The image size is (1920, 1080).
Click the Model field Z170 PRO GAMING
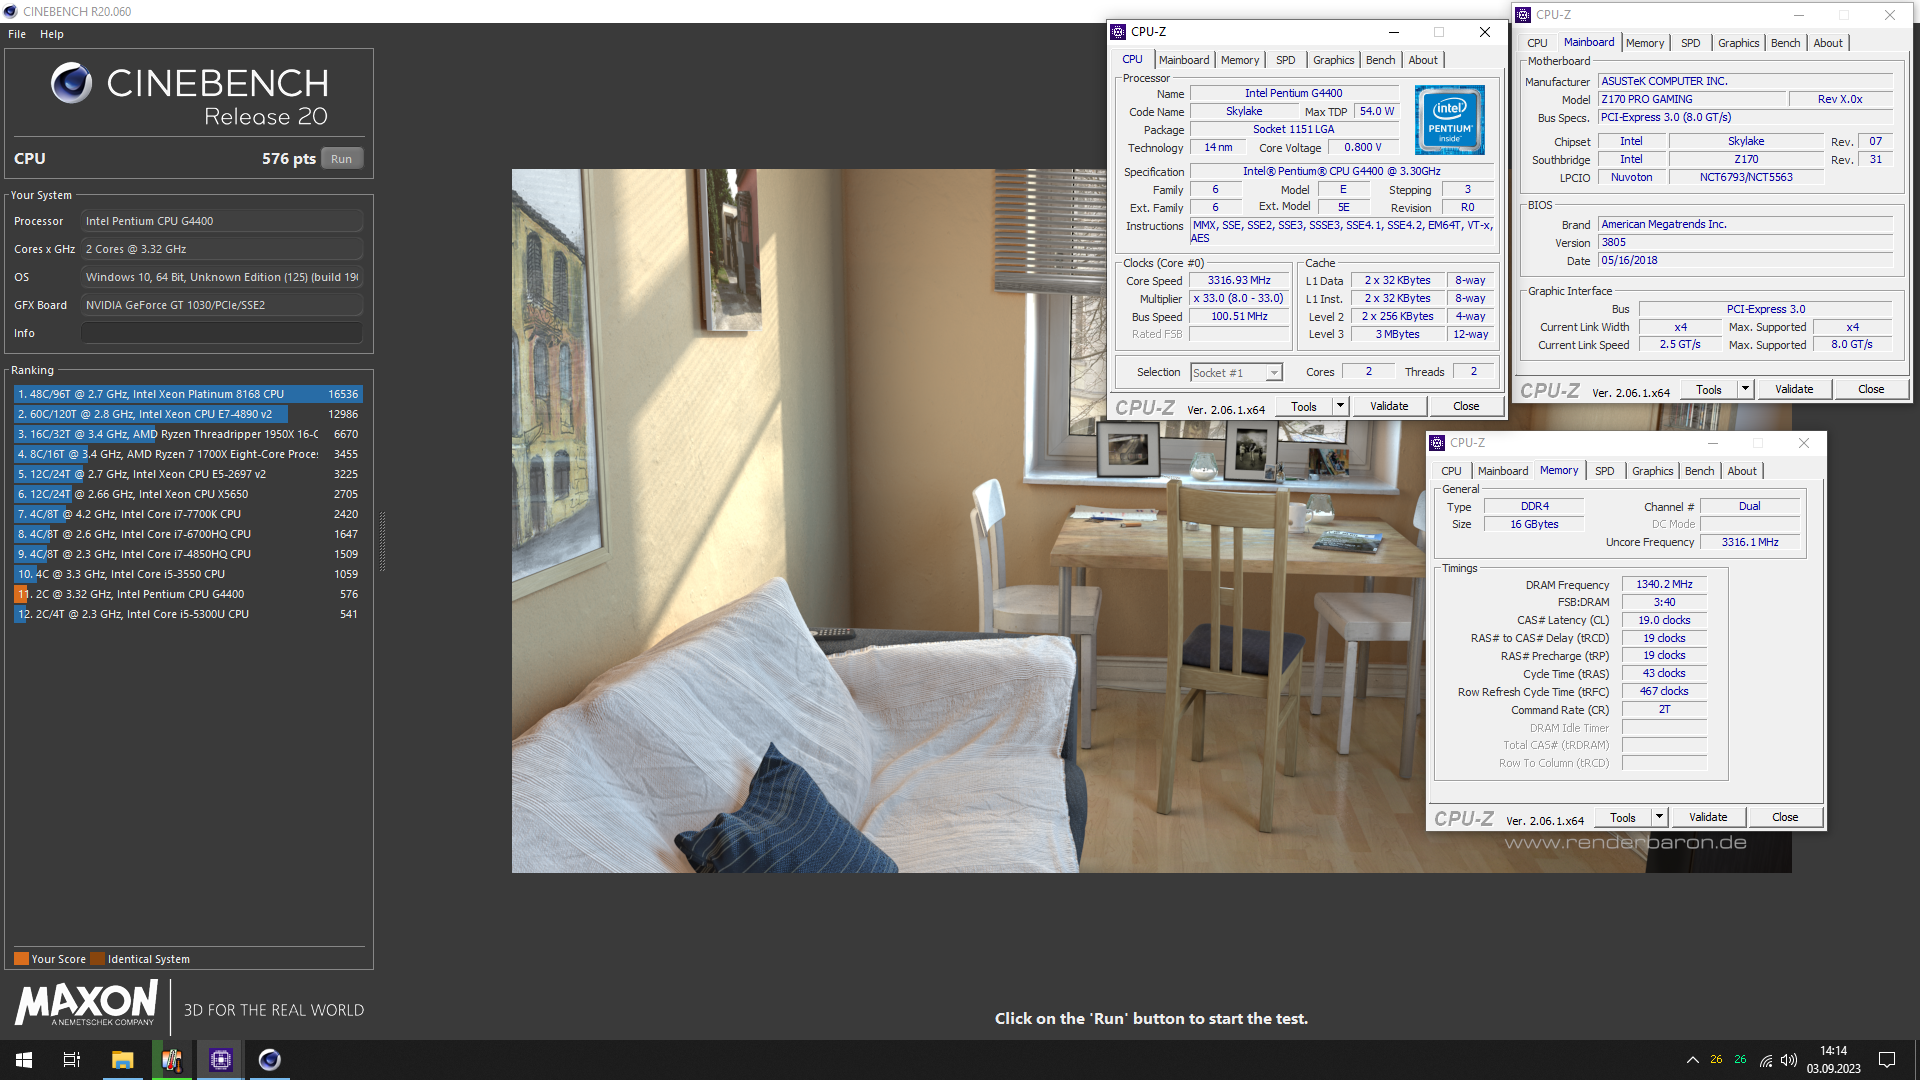coord(1692,99)
